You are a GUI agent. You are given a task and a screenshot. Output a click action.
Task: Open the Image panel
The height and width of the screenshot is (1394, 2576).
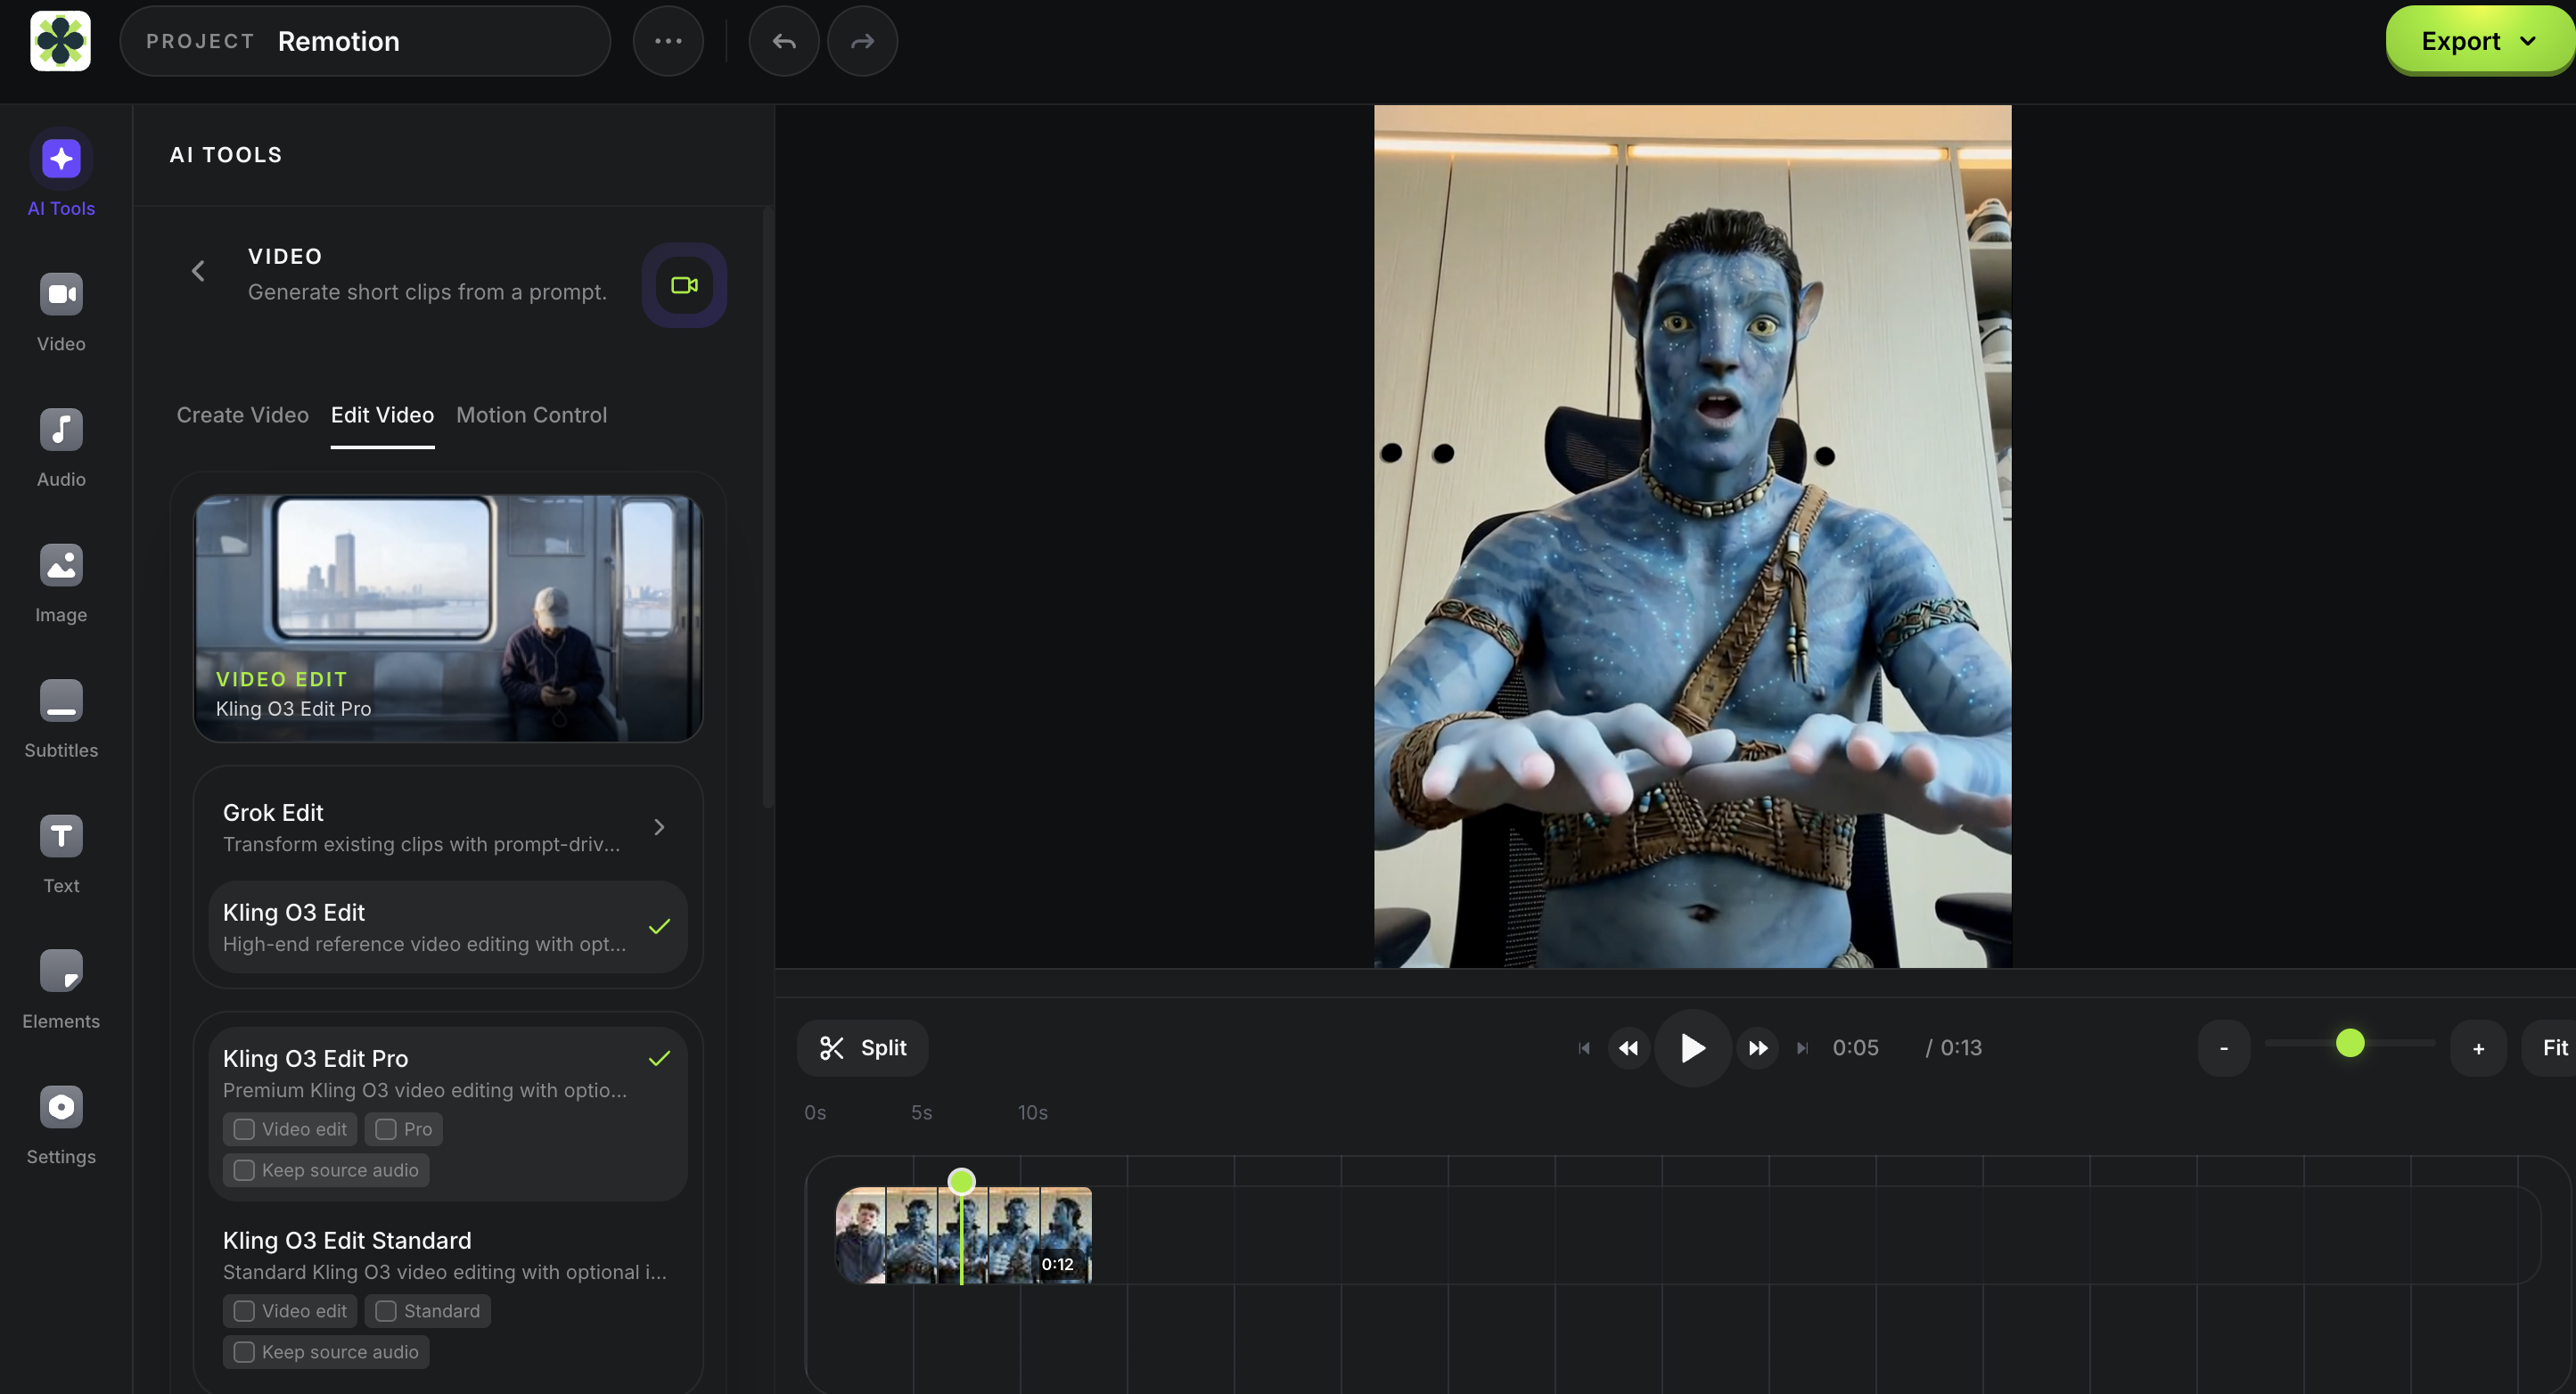pyautogui.click(x=60, y=580)
